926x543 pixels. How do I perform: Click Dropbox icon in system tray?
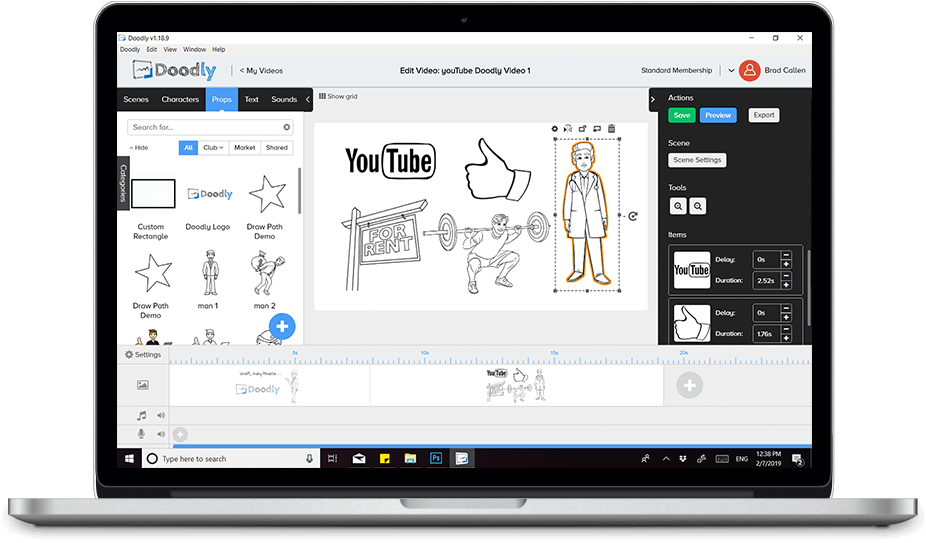point(683,459)
